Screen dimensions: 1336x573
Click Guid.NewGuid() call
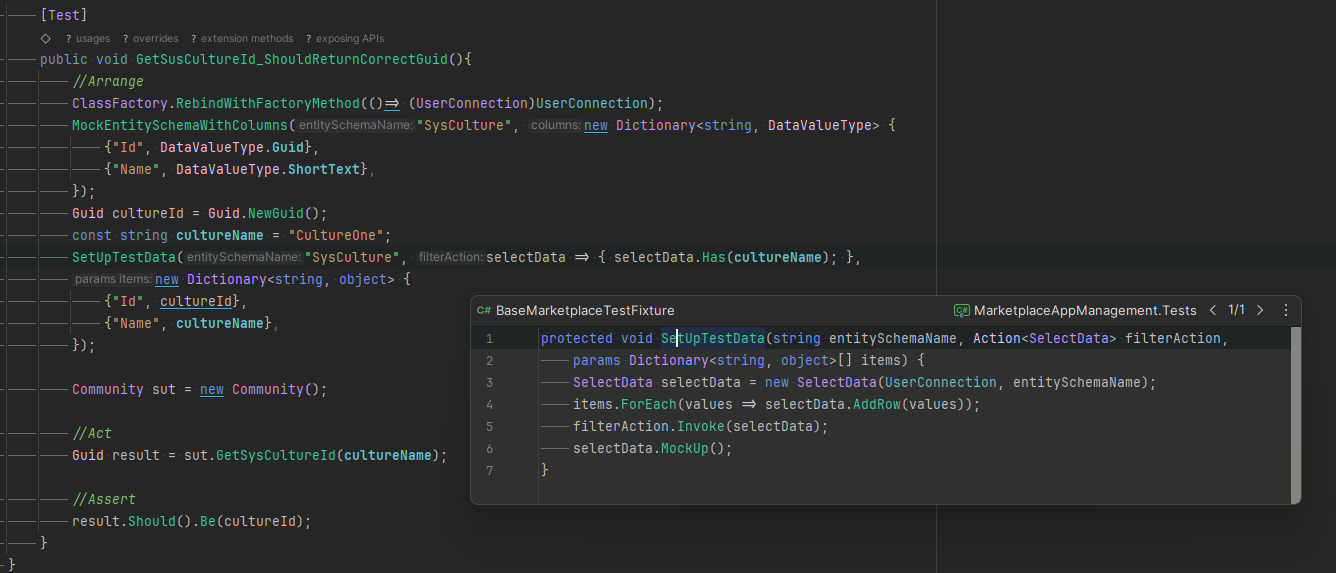268,214
